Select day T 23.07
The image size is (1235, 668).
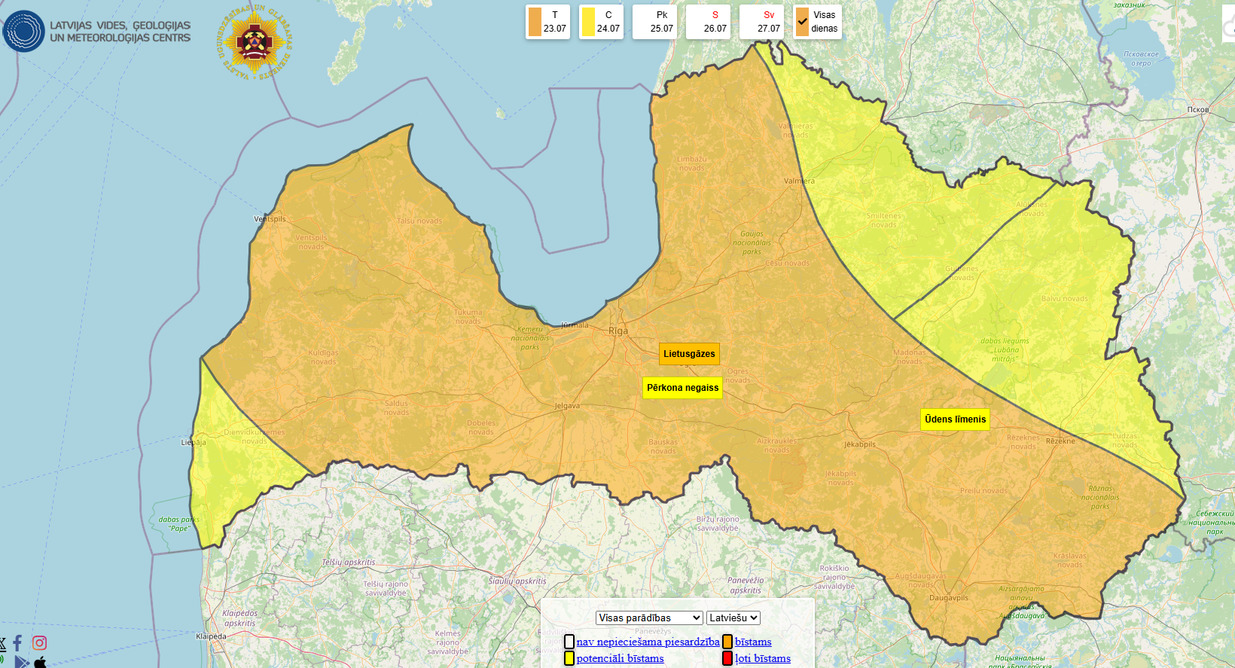547,22
